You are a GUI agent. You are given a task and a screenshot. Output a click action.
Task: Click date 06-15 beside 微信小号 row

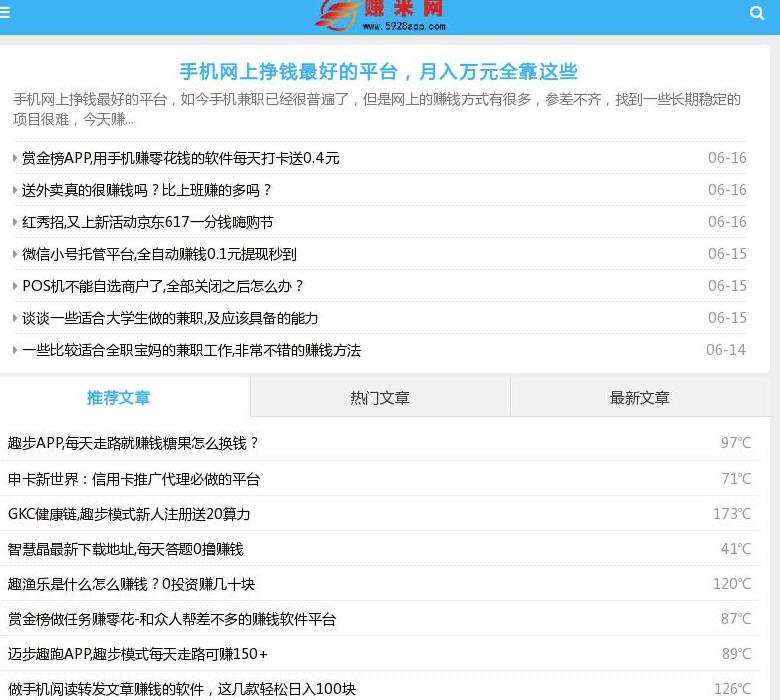[727, 254]
